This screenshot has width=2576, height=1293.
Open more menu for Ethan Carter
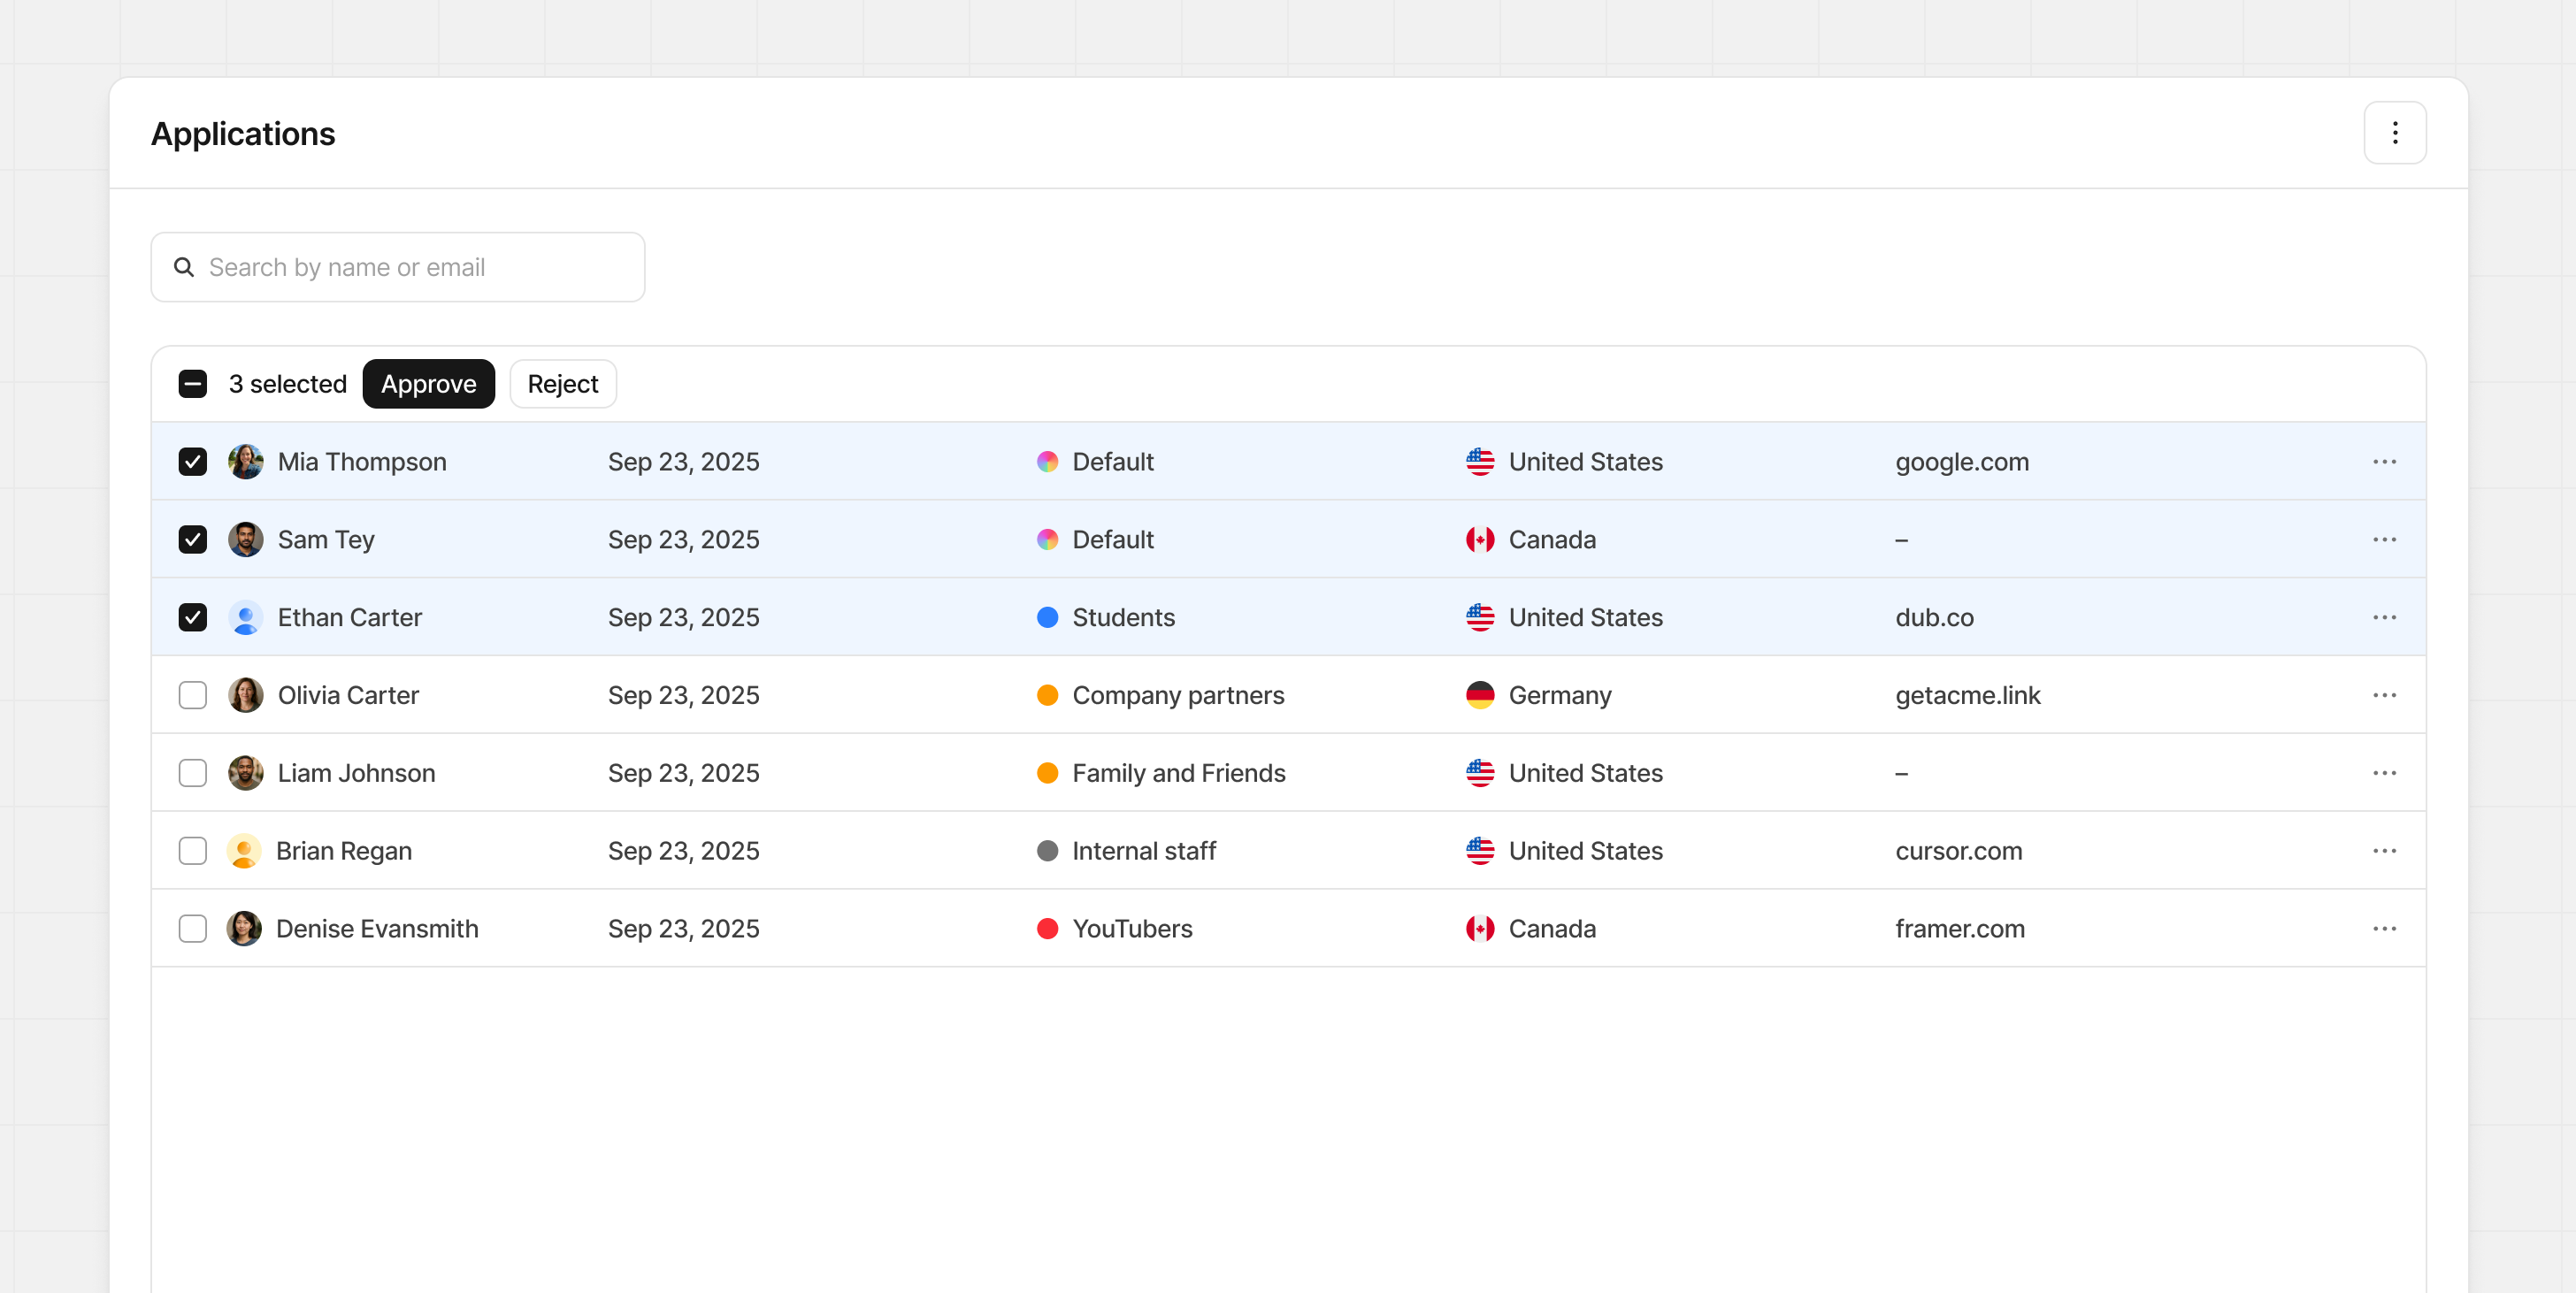(2384, 618)
